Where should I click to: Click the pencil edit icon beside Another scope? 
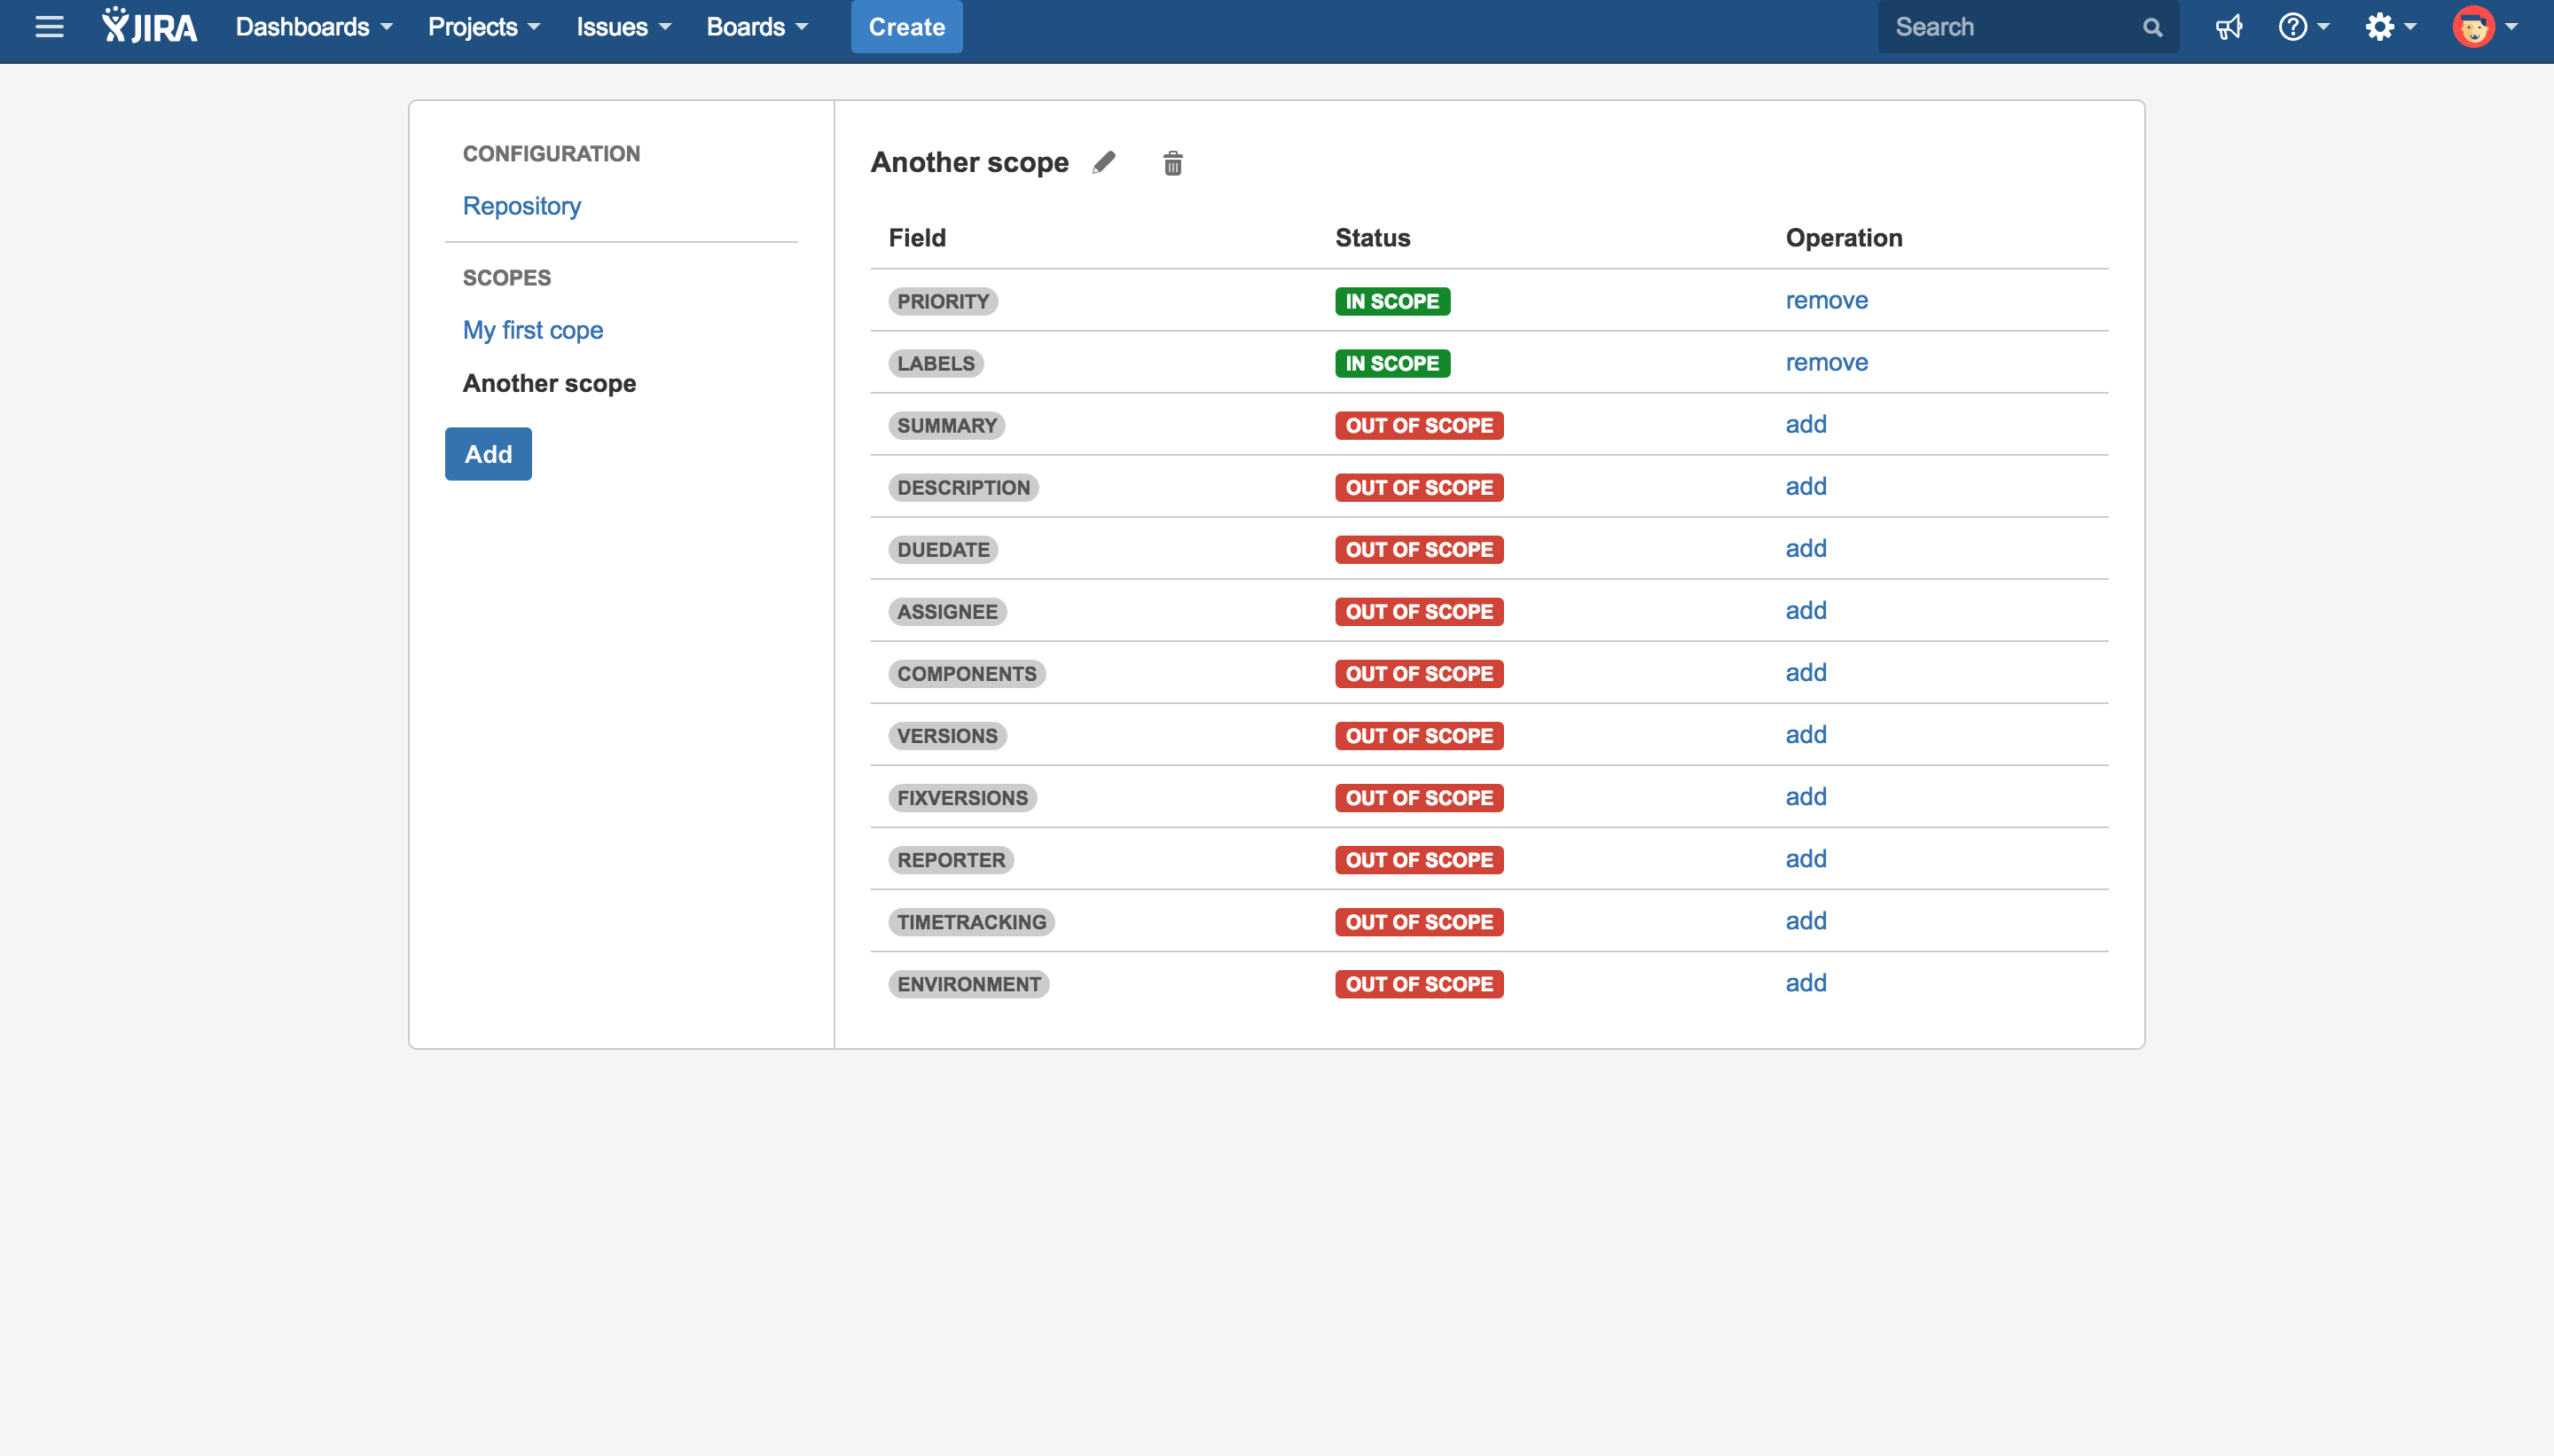(x=1104, y=162)
